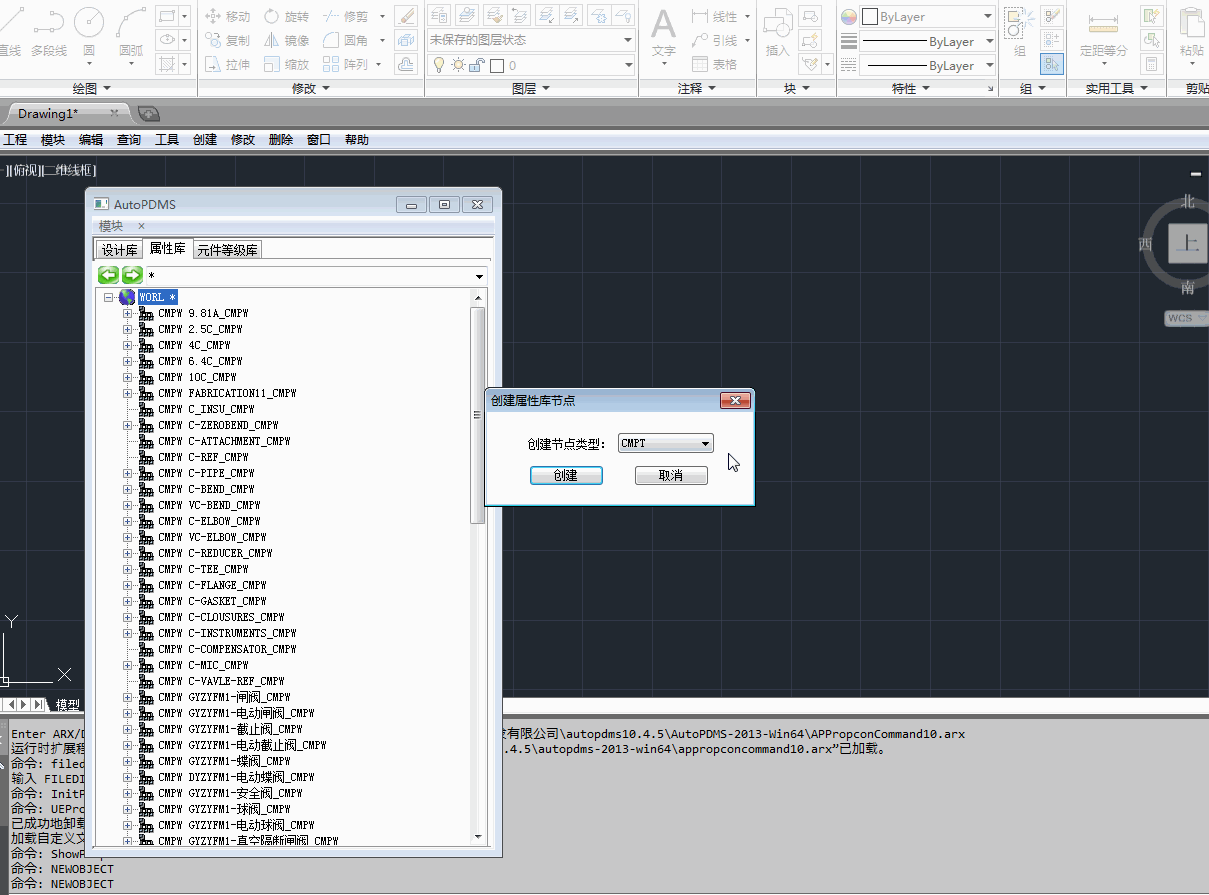
Task: Click the 创建 button in dialog
Action: (566, 475)
